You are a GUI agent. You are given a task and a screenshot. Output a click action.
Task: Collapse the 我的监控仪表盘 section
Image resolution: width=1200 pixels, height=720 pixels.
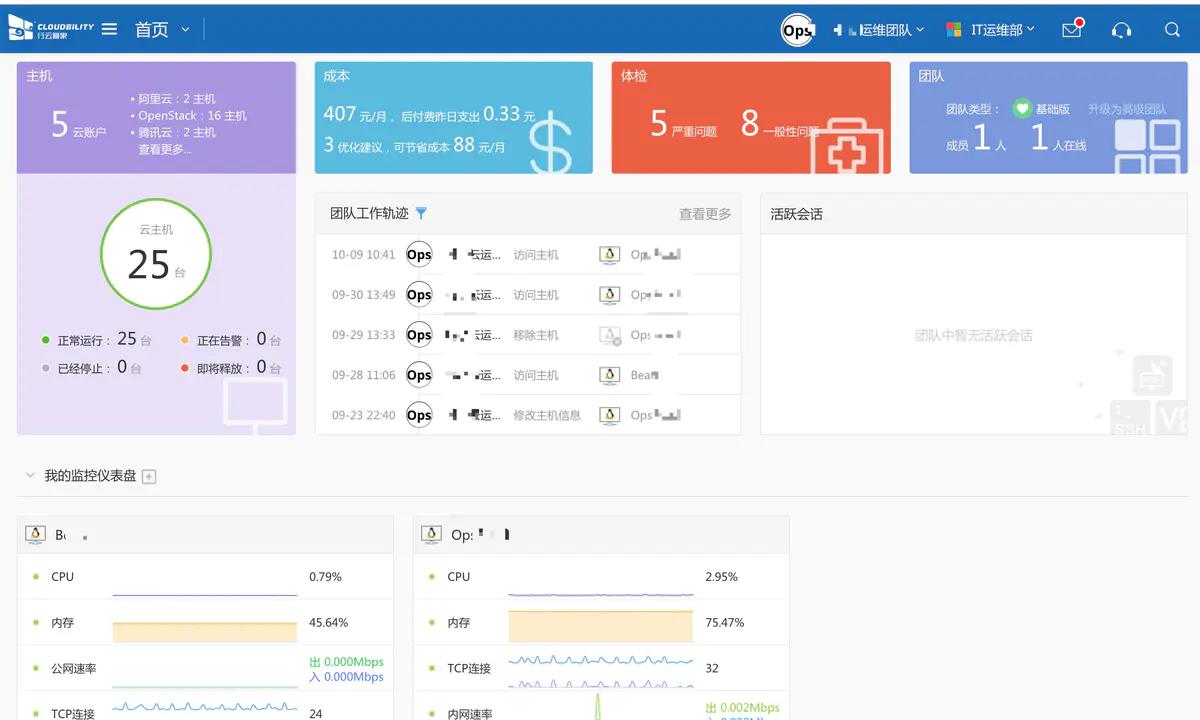point(30,476)
